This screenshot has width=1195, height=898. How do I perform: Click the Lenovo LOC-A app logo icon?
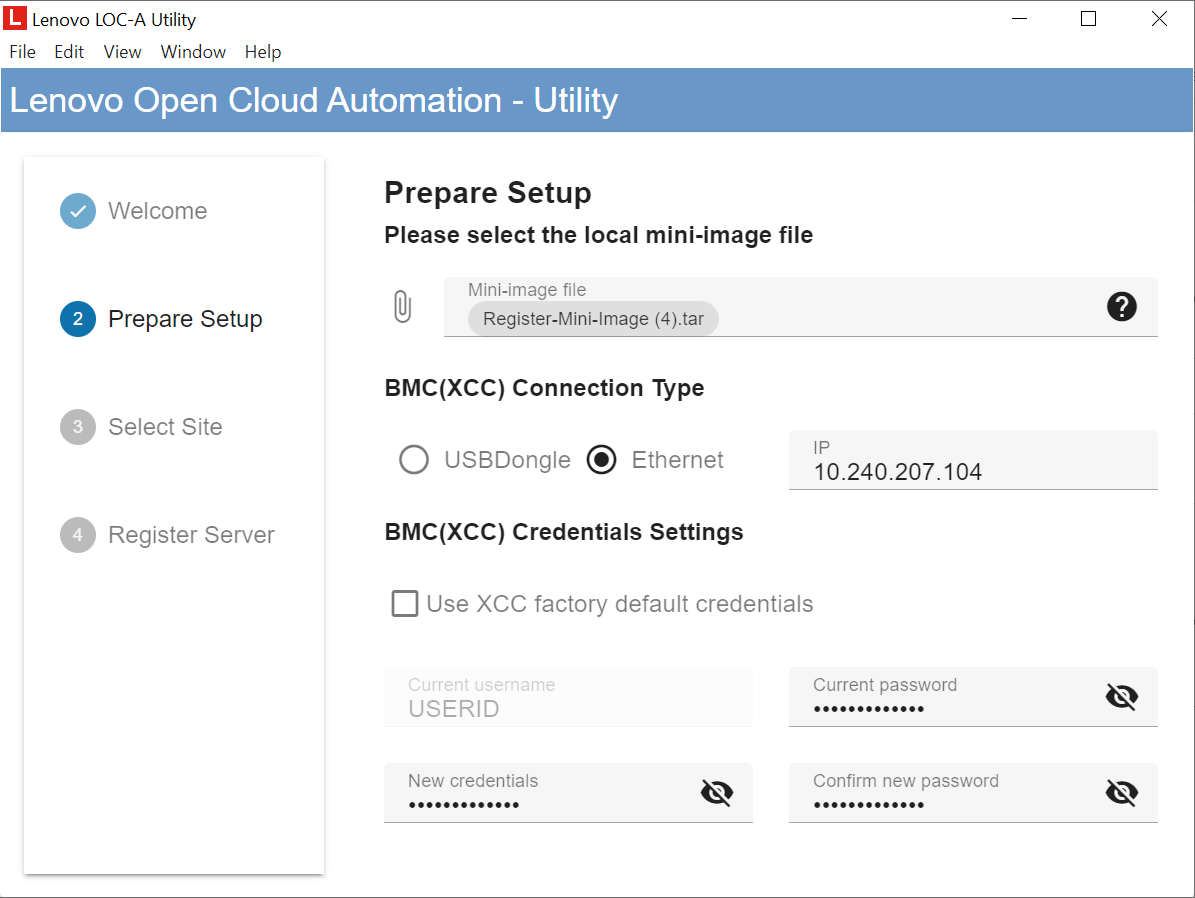pyautogui.click(x=14, y=18)
